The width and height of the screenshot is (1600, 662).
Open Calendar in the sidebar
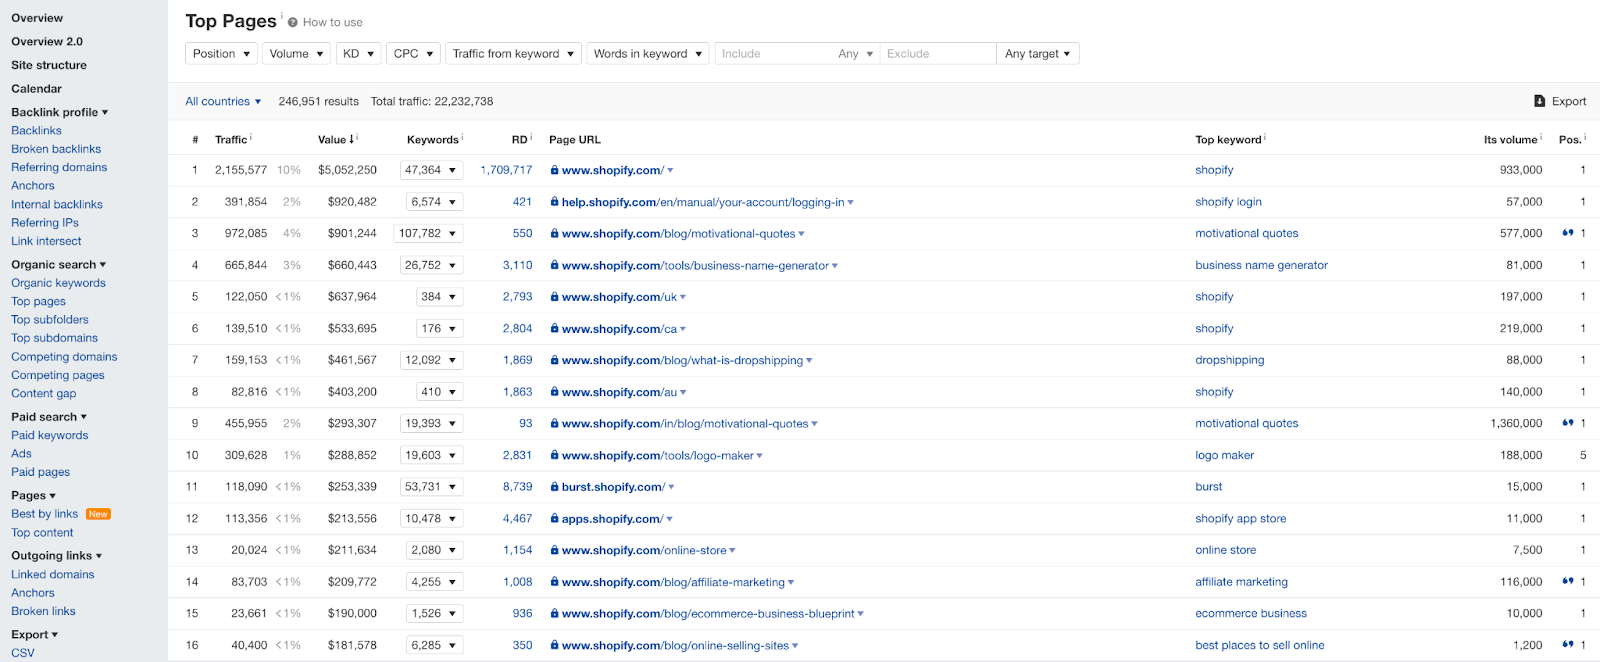[36, 89]
